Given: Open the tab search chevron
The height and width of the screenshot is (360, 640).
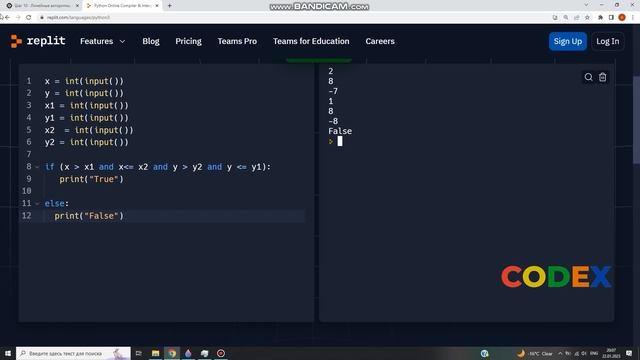Looking at the screenshot, I should click(x=586, y=5).
